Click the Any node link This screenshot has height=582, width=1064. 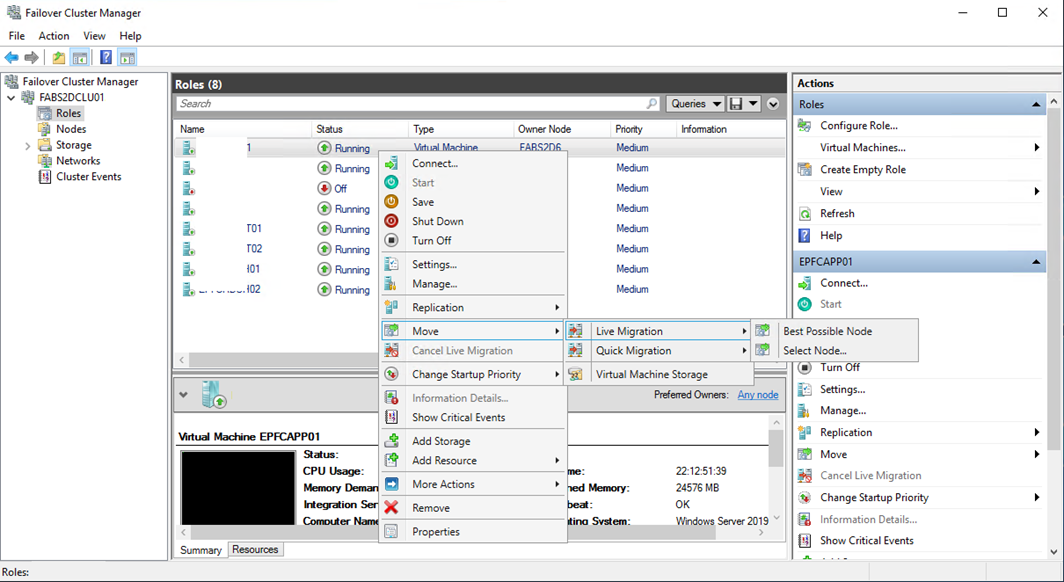click(758, 395)
